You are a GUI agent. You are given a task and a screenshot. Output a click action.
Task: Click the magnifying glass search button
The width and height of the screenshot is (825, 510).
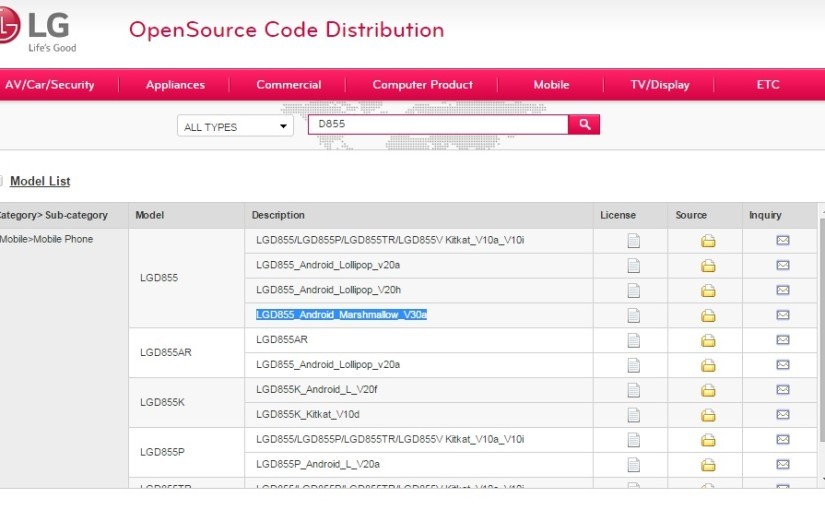coord(584,125)
